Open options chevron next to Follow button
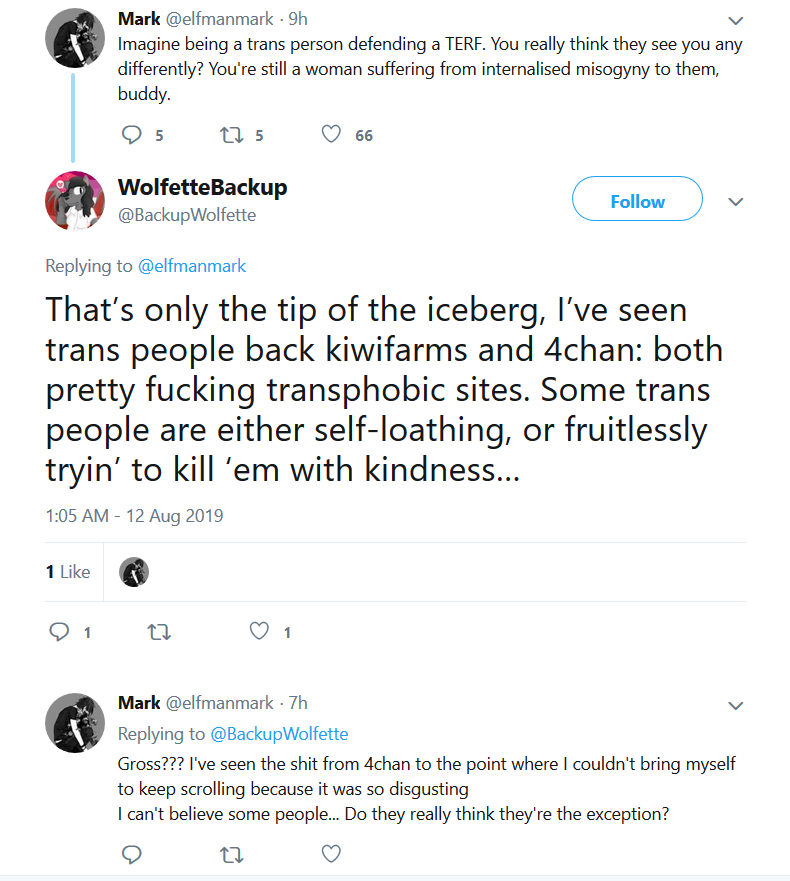 pyautogui.click(x=735, y=202)
